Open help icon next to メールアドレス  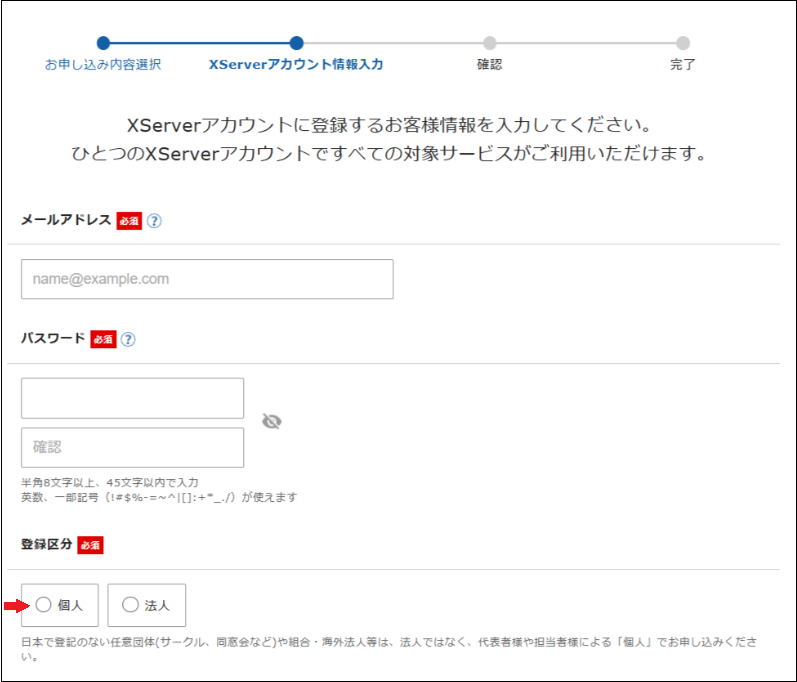pyautogui.click(x=154, y=221)
